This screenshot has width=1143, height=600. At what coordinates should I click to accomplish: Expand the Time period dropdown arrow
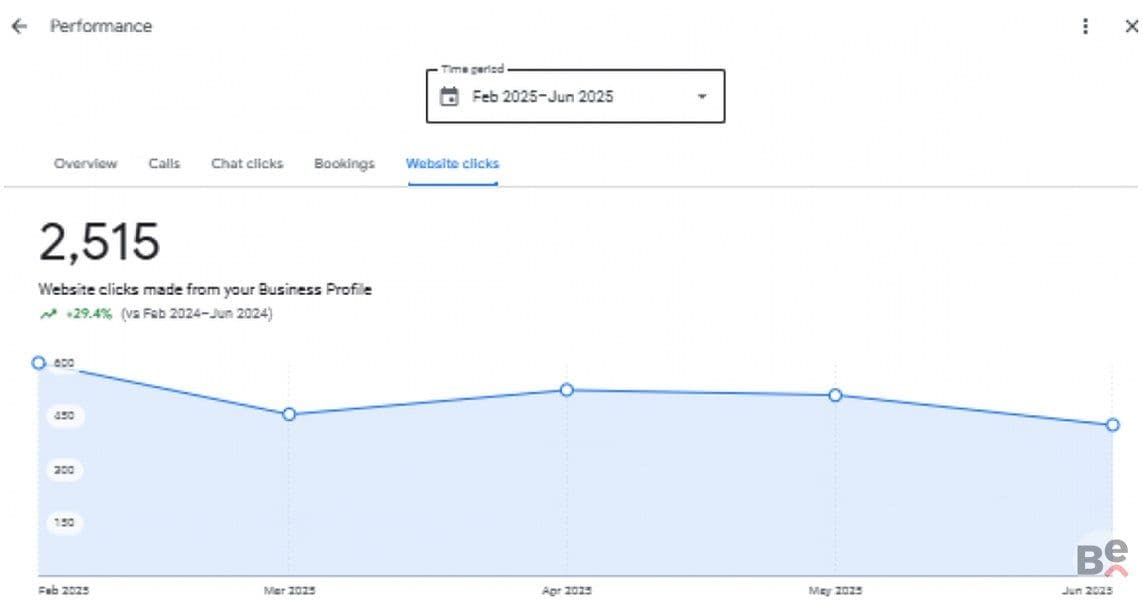pyautogui.click(x=702, y=96)
